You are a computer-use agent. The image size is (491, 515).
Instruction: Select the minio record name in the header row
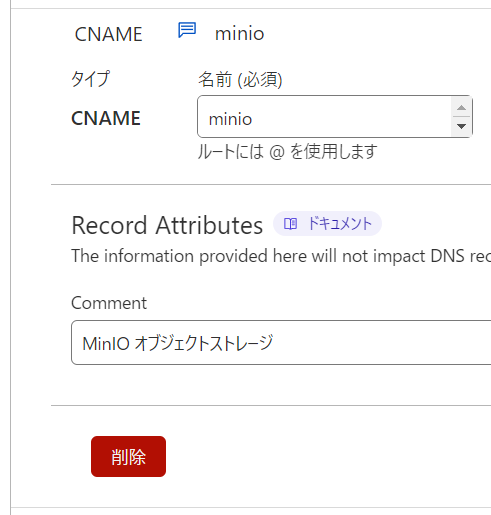tap(240, 34)
